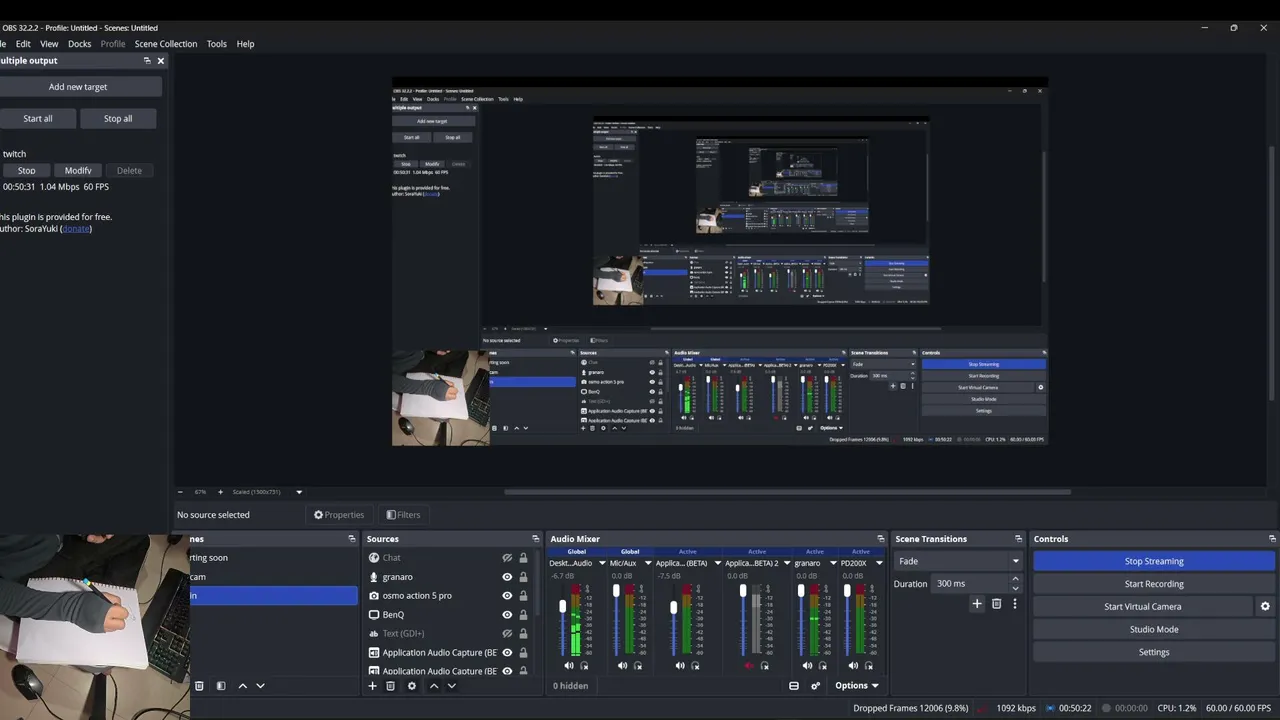
Task: Toggle audio mixer layout icon
Action: (794, 686)
